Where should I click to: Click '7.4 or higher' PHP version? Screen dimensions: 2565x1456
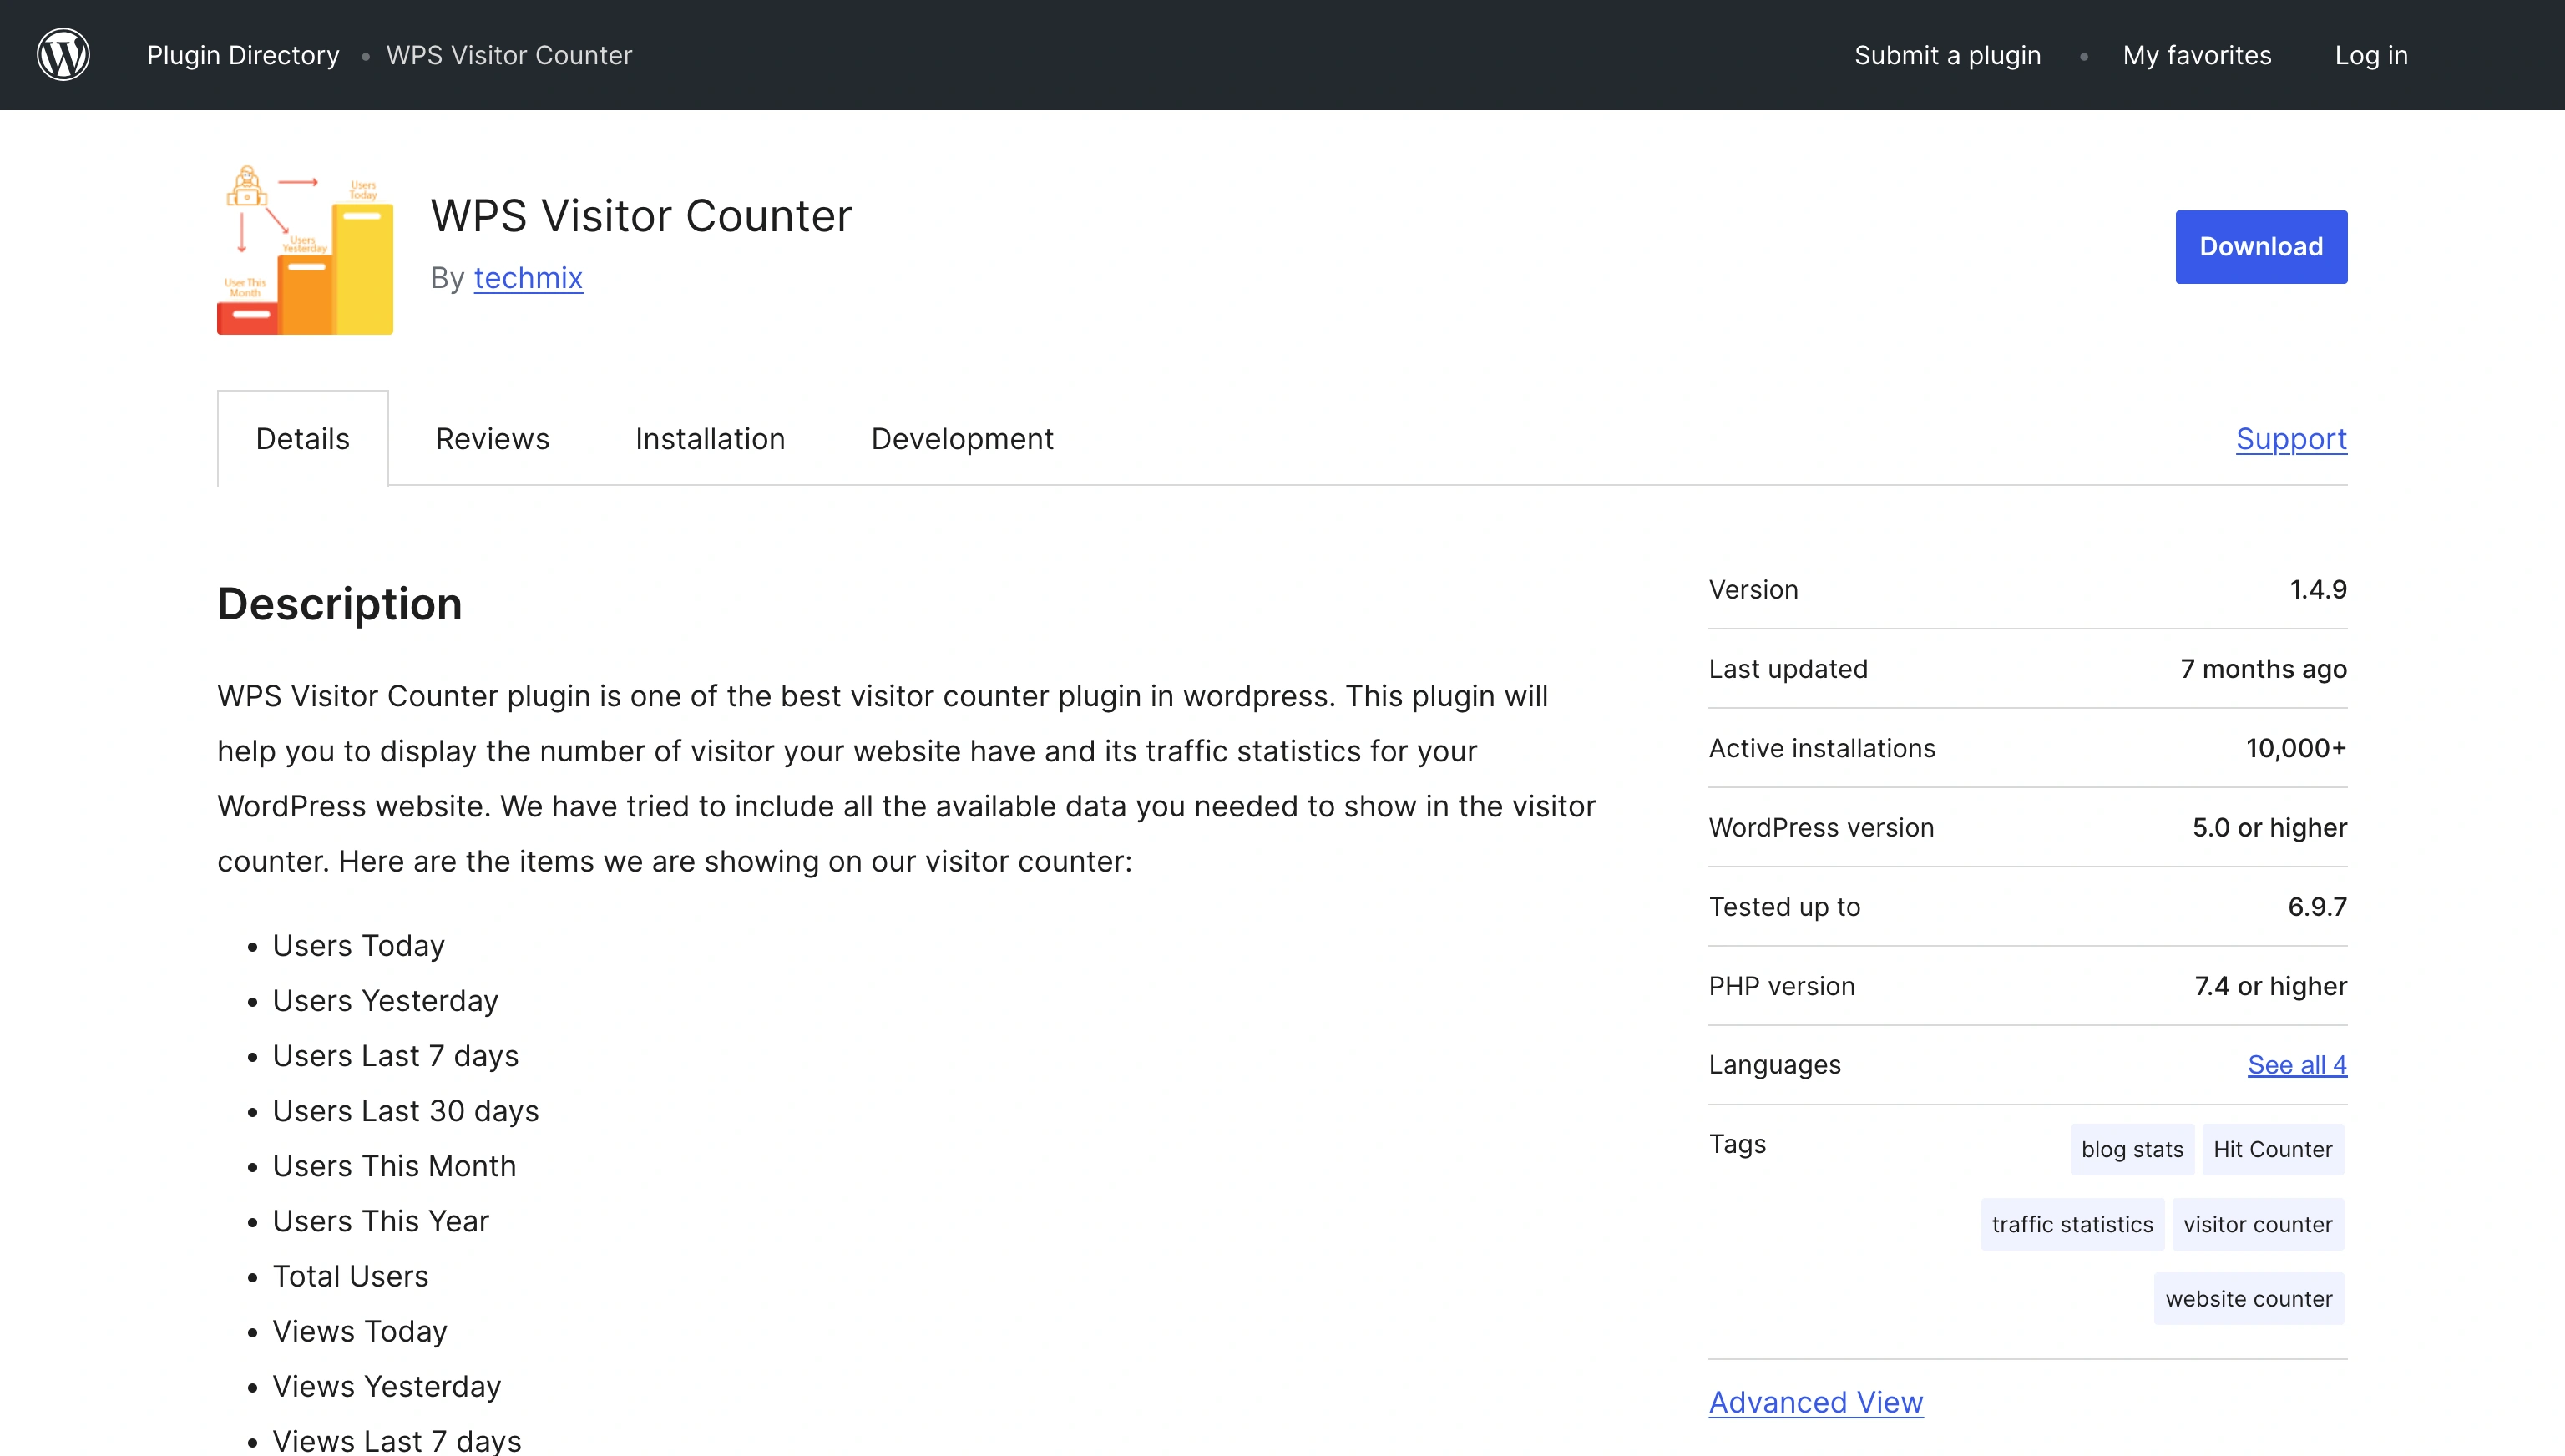point(2270,986)
